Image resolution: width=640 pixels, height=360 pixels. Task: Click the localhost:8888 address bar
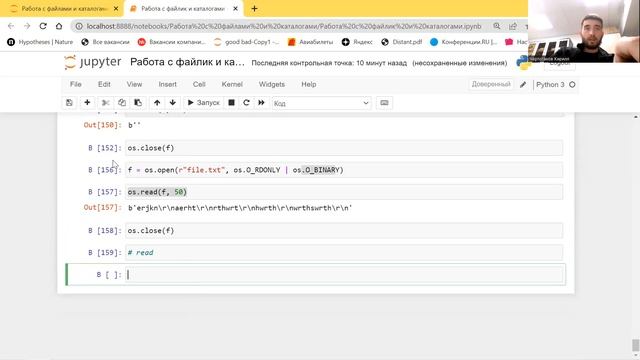(284, 26)
